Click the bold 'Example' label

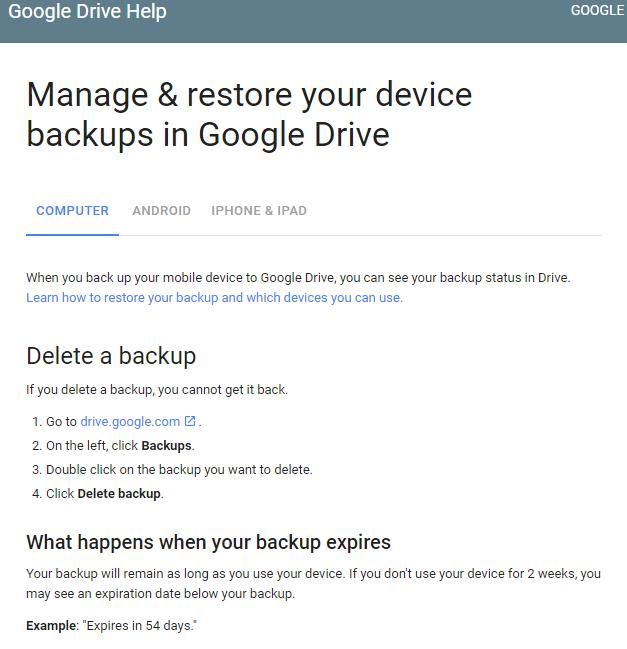pos(51,625)
